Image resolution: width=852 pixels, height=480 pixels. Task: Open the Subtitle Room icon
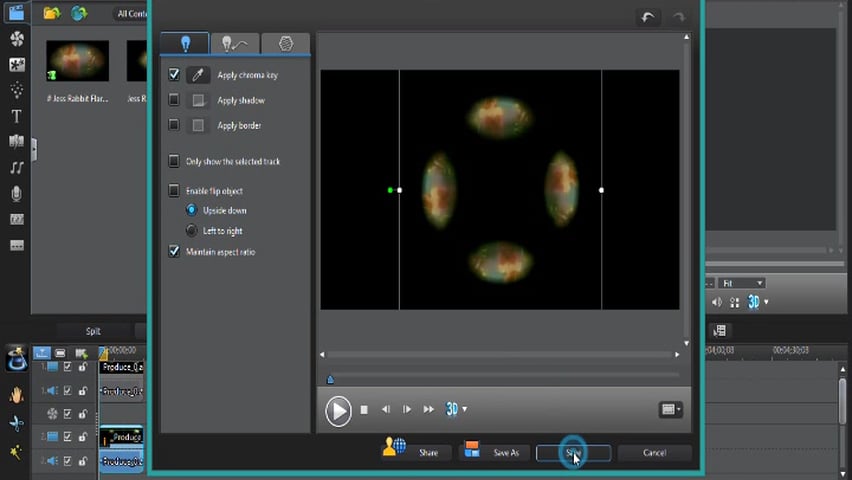tap(16, 245)
